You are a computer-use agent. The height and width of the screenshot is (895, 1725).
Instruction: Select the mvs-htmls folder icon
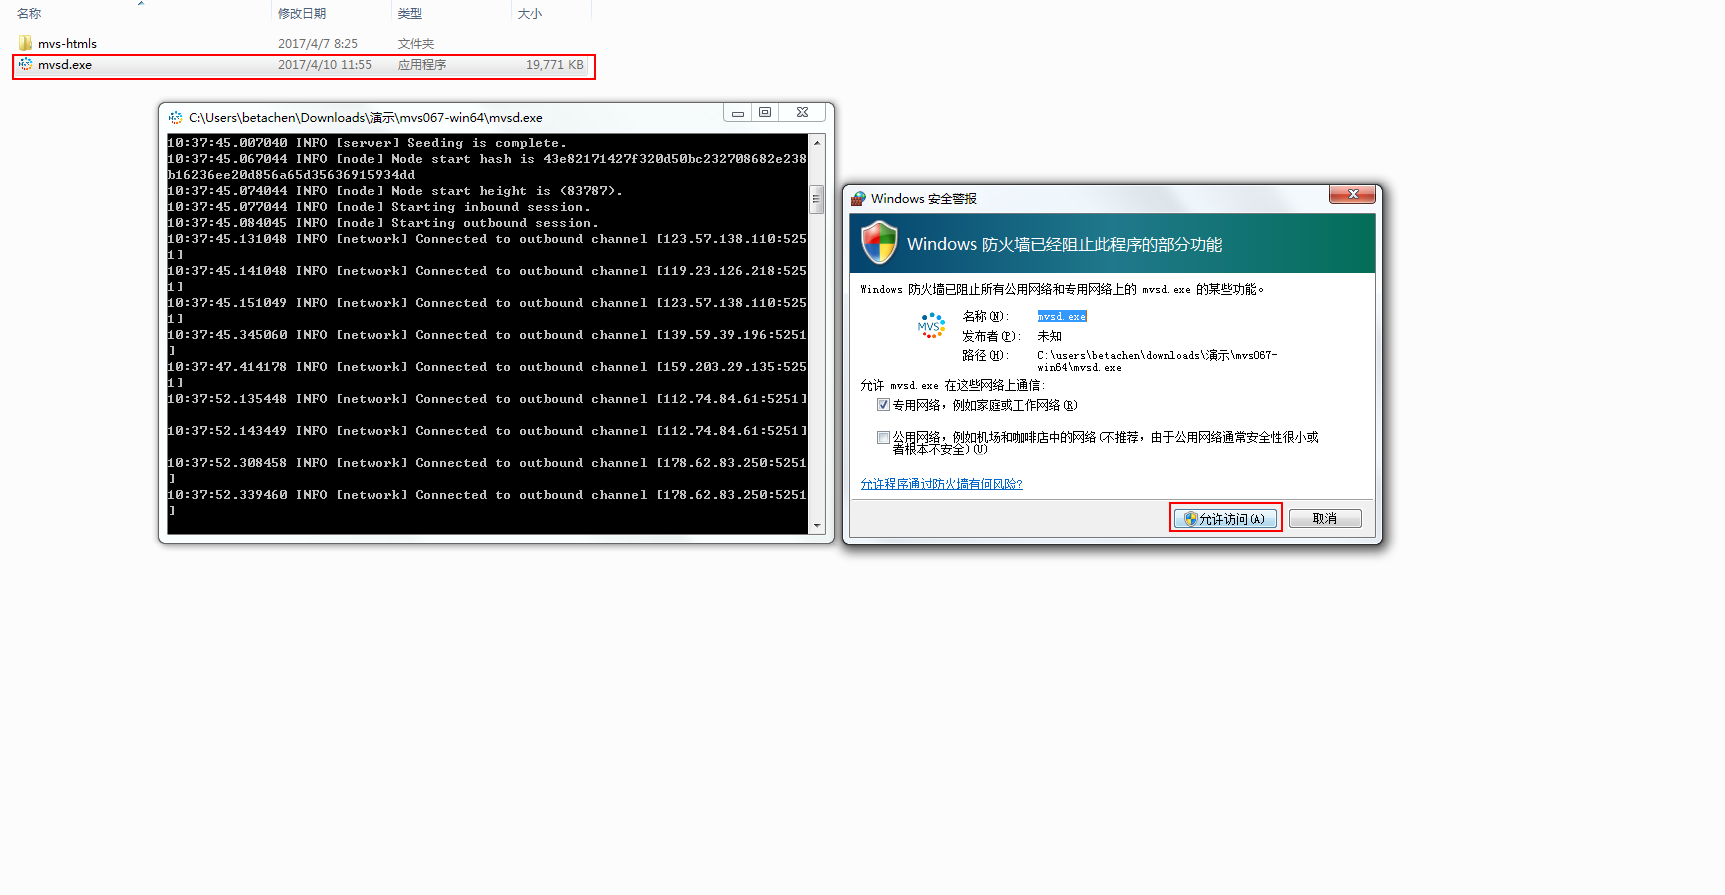pyautogui.click(x=25, y=43)
